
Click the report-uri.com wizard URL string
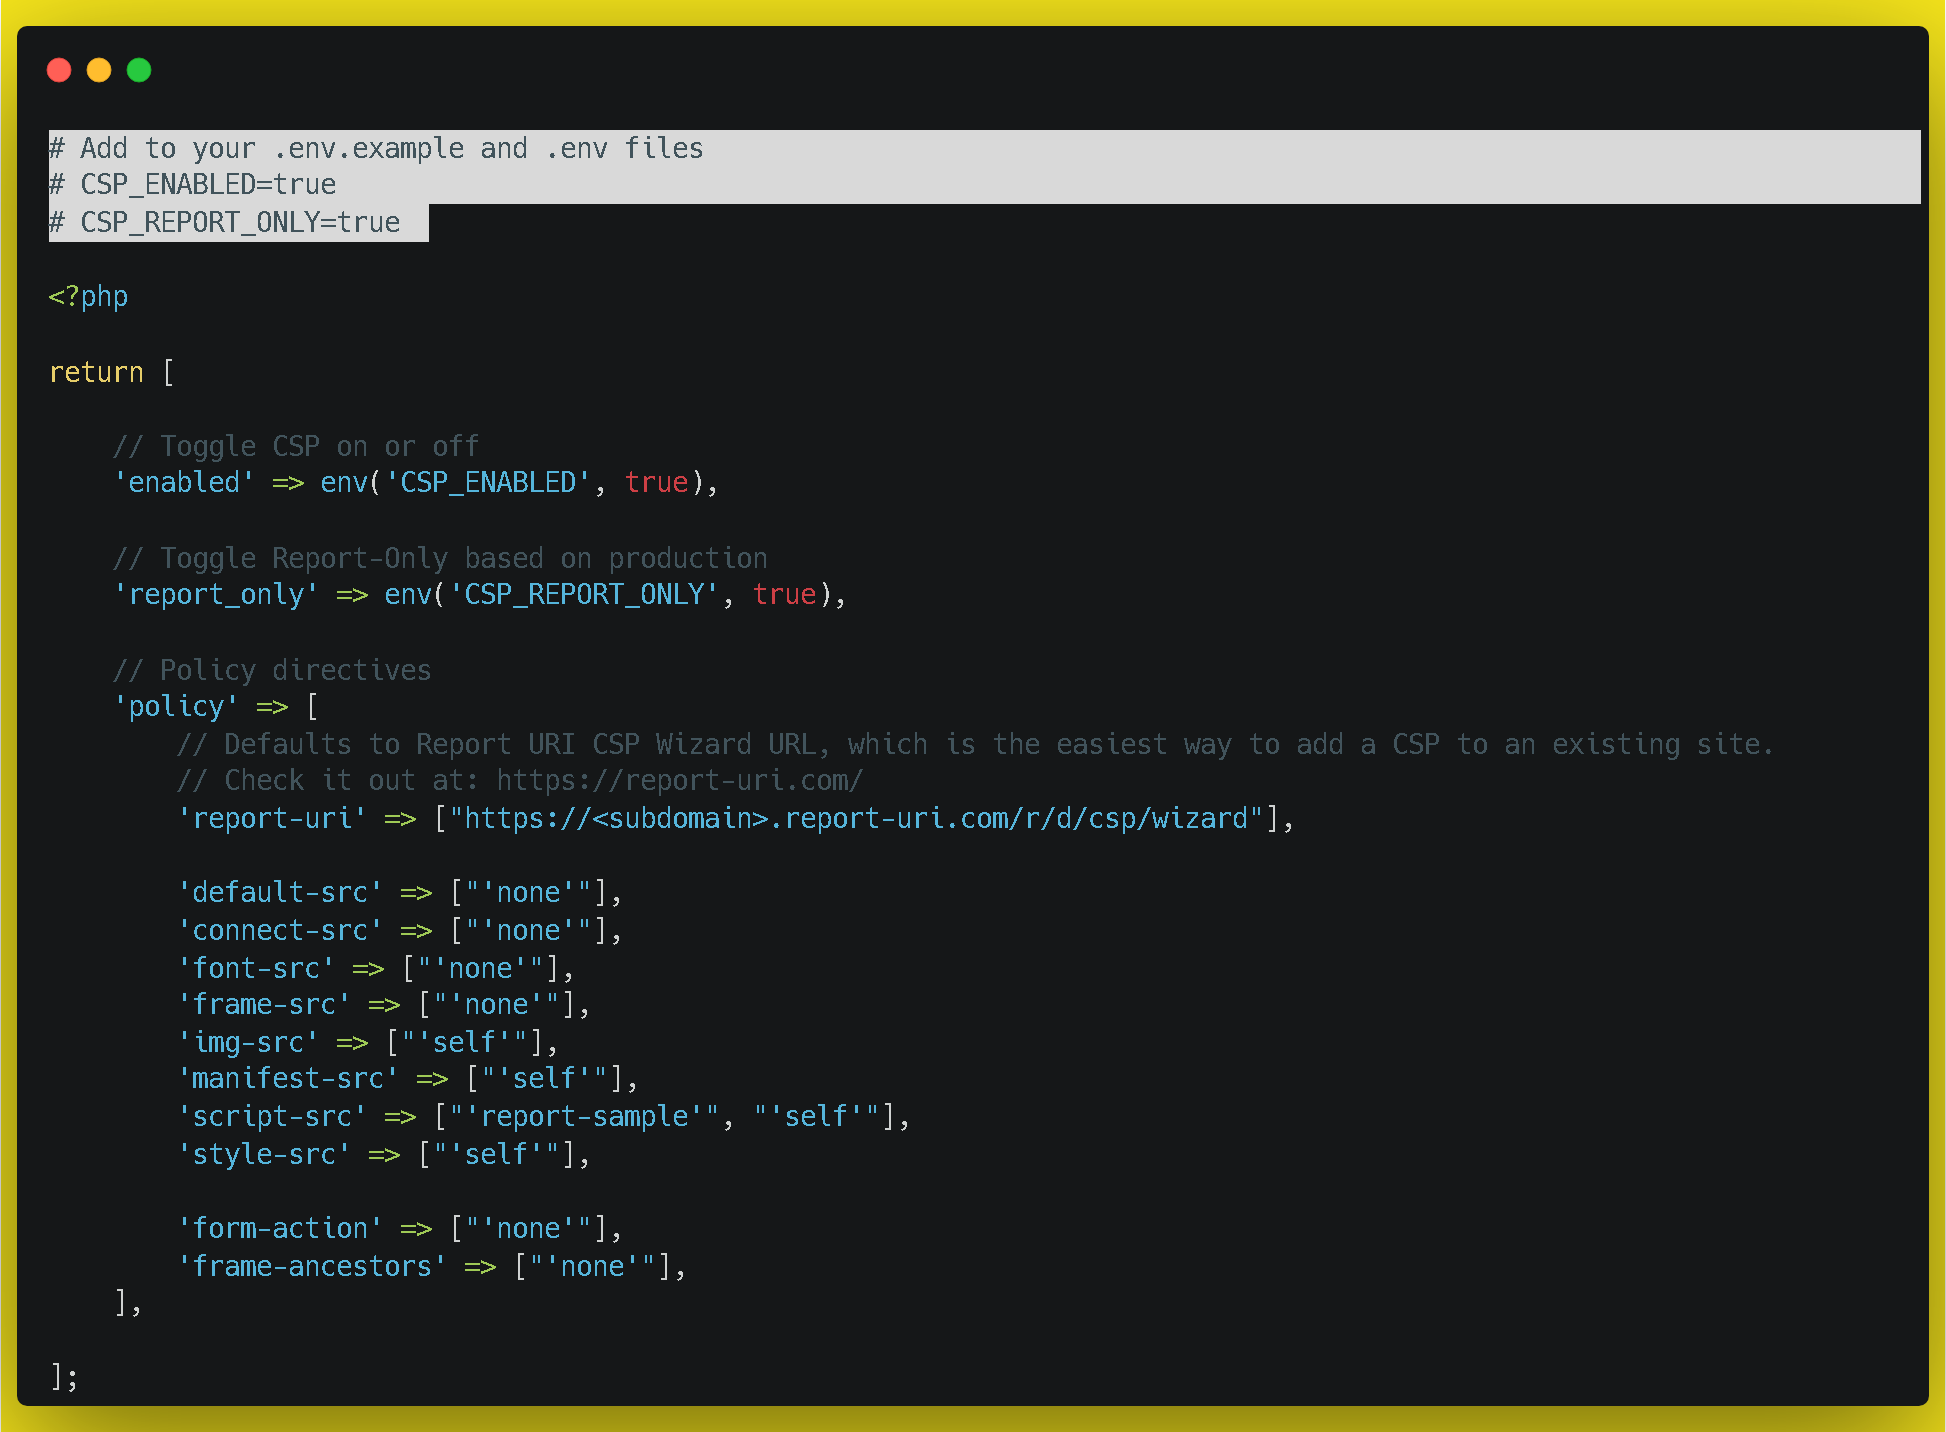856,818
